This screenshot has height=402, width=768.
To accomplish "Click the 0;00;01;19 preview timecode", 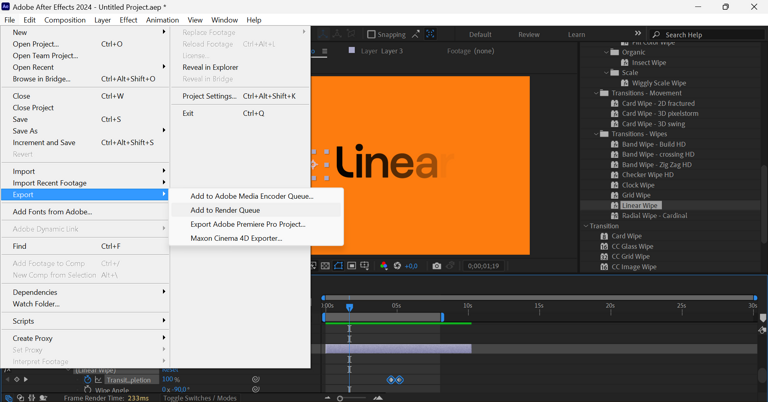I will (483, 266).
